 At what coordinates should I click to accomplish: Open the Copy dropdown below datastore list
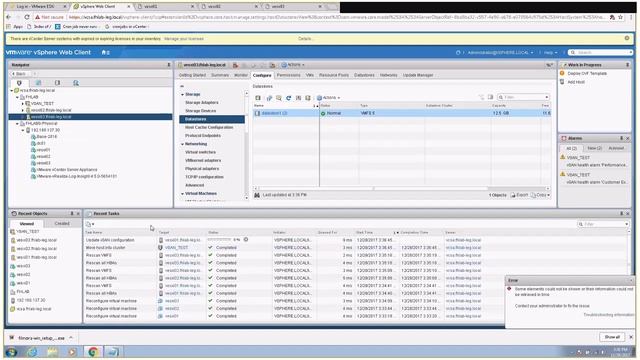[x=540, y=195]
